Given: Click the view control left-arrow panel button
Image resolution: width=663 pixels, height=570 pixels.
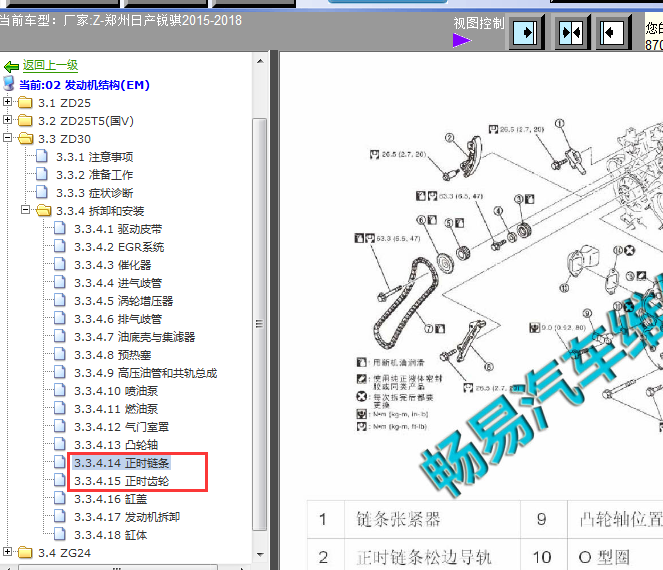Looking at the screenshot, I should click(x=613, y=32).
